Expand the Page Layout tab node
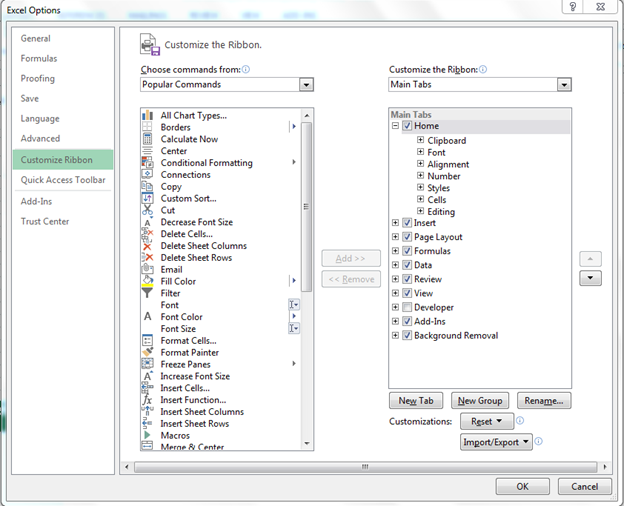Screen dimensions: 624x506 [x=395, y=236]
